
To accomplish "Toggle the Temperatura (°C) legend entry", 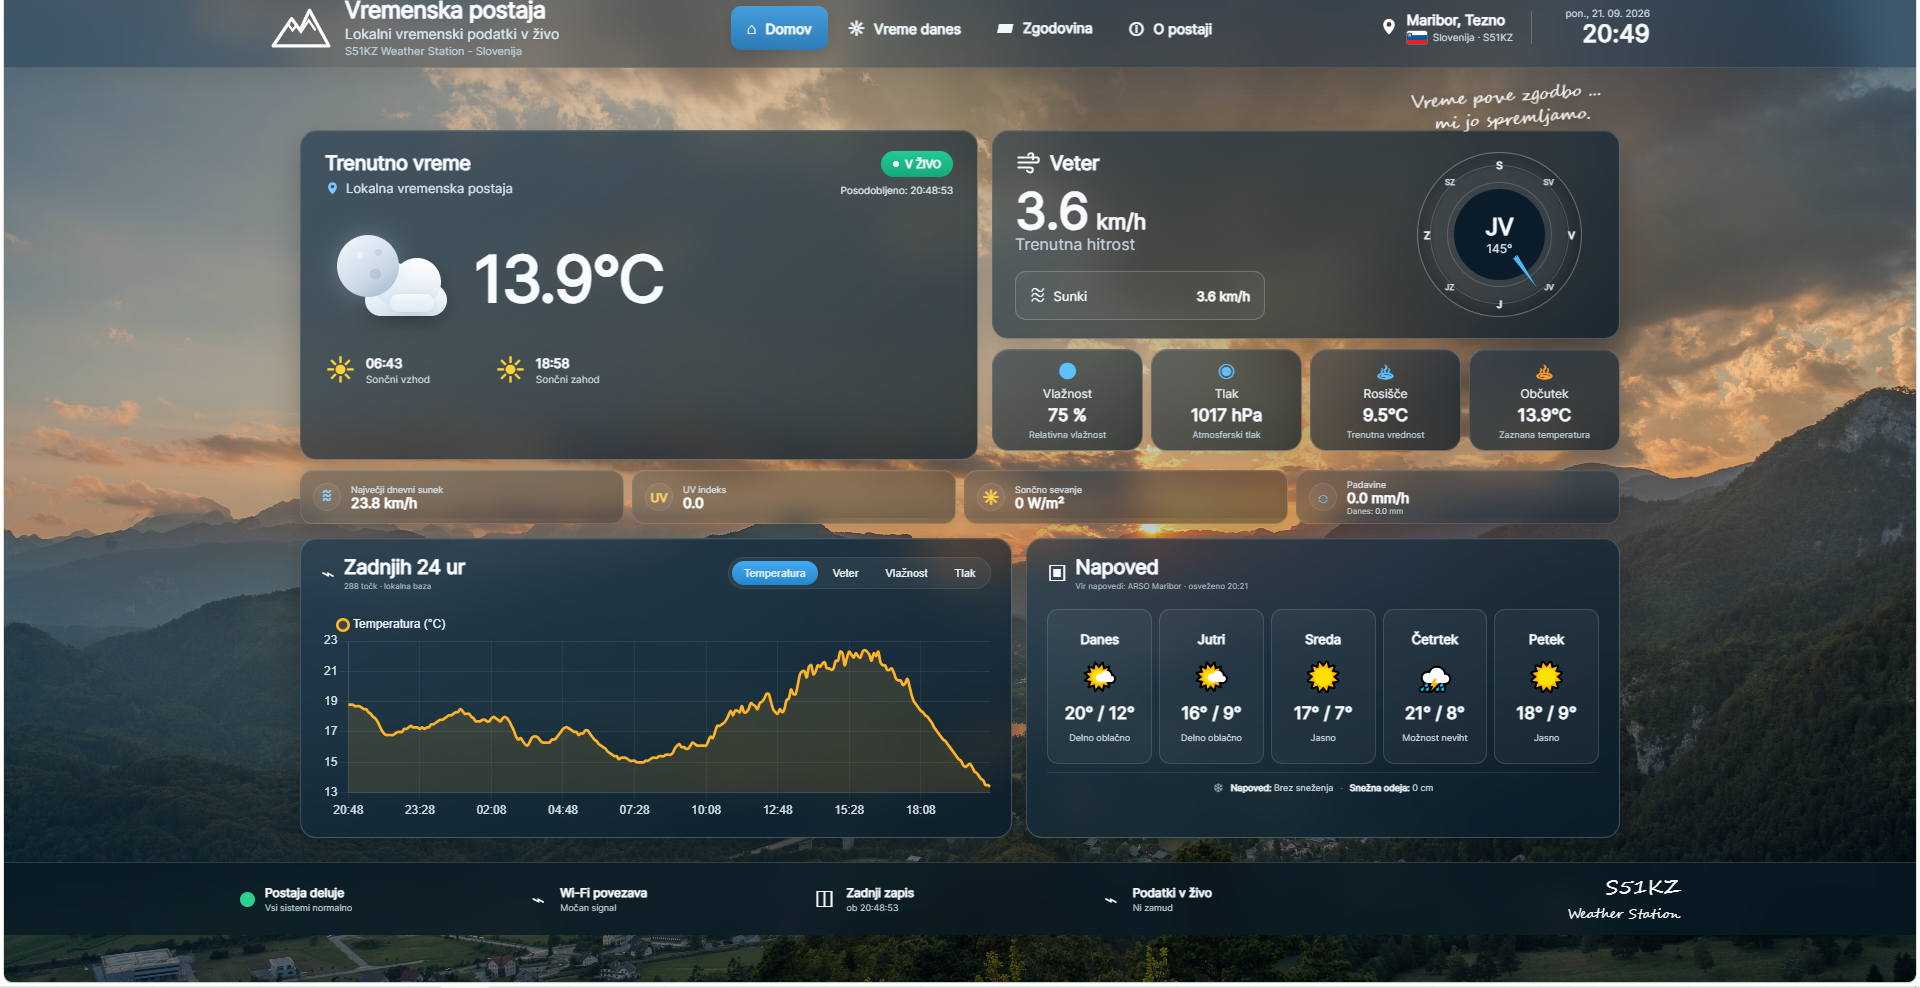I will pyautogui.click(x=391, y=624).
